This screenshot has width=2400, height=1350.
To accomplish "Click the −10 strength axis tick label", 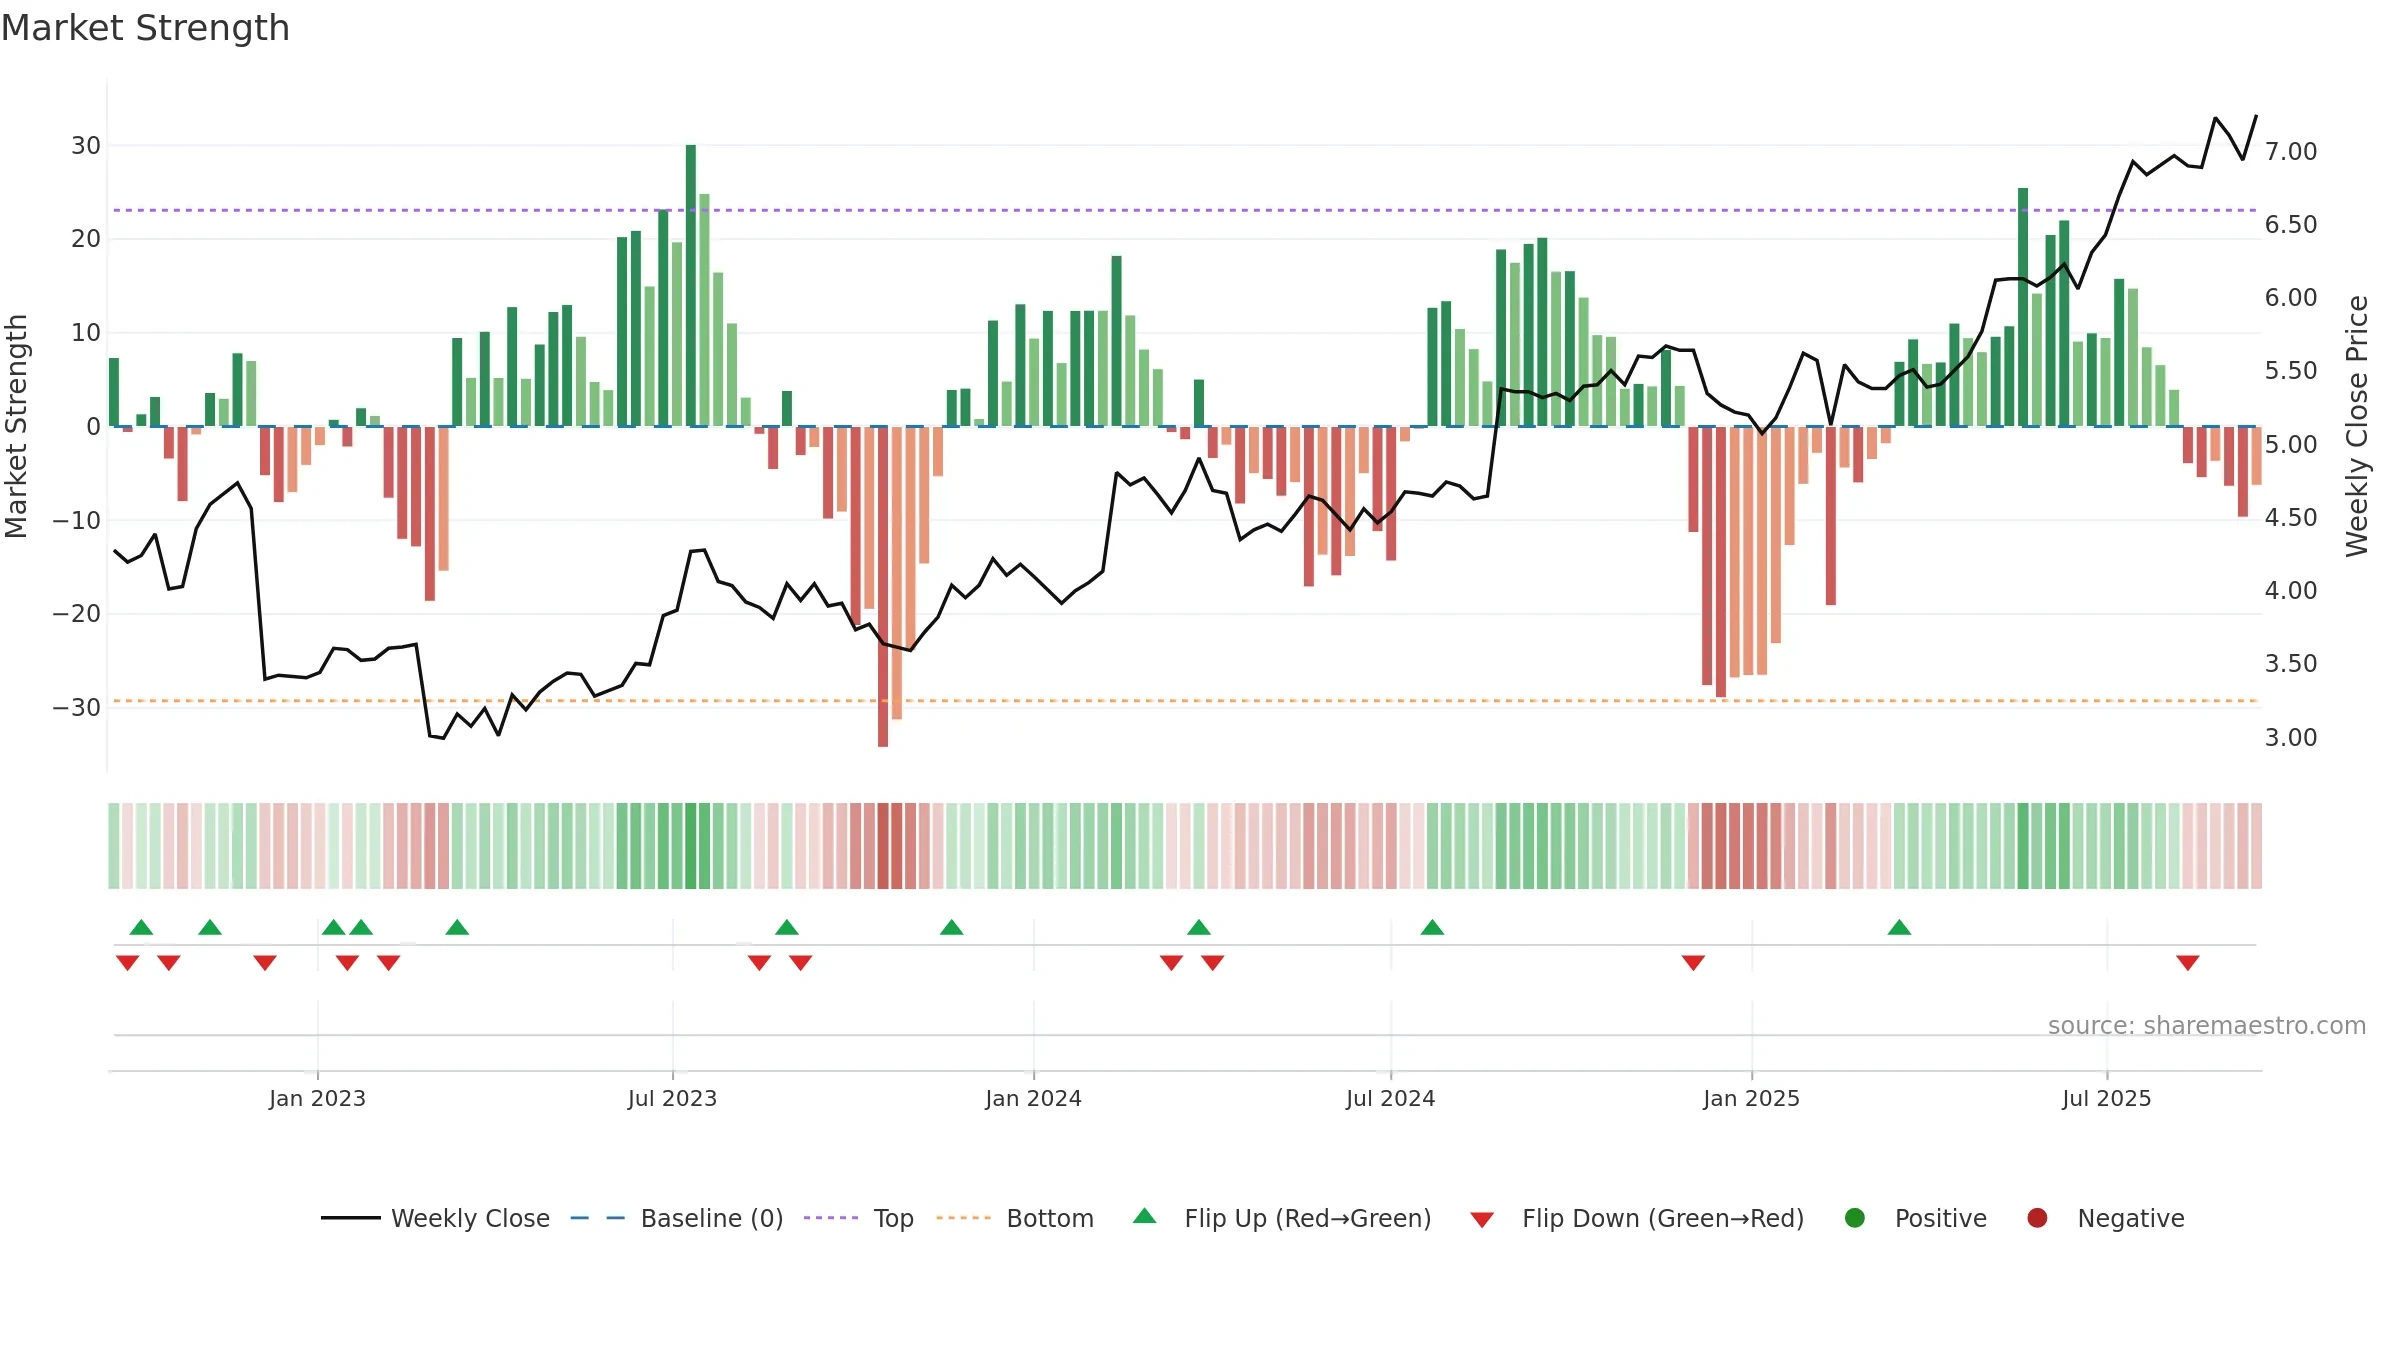I will click(x=77, y=520).
